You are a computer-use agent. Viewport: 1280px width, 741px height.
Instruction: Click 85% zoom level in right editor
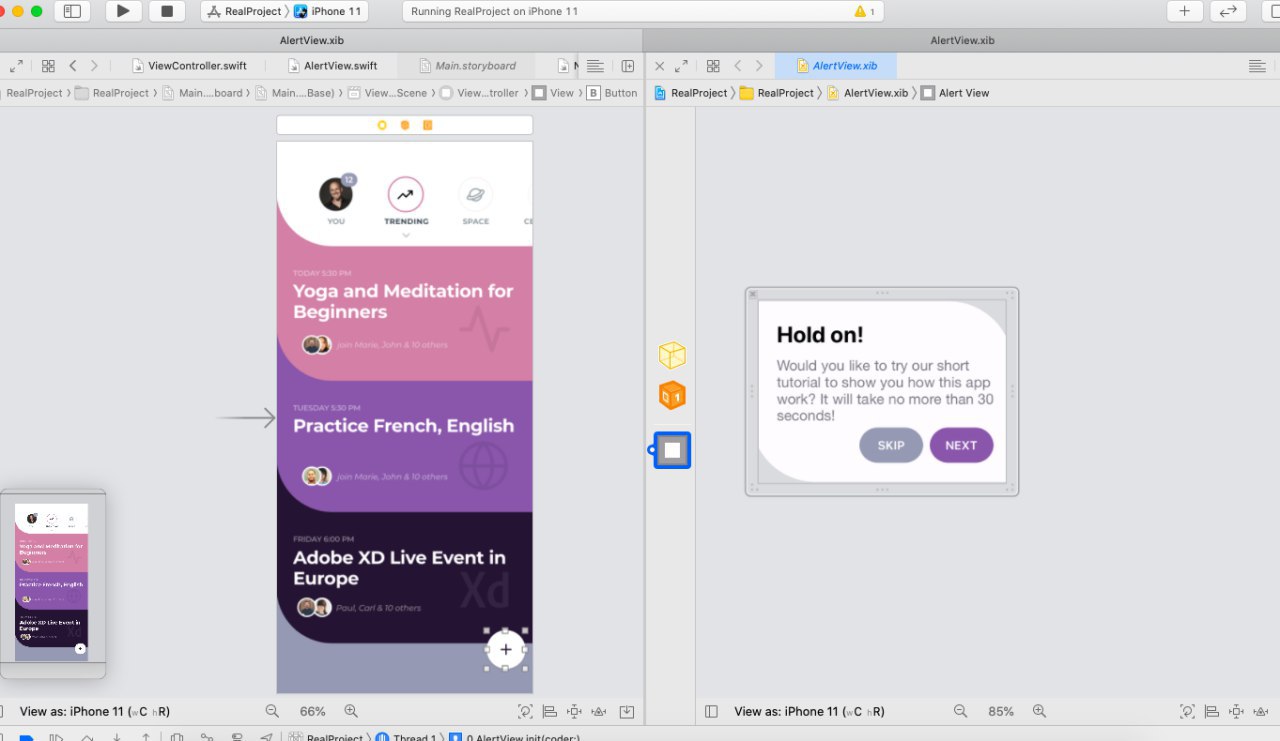[x=1001, y=712]
